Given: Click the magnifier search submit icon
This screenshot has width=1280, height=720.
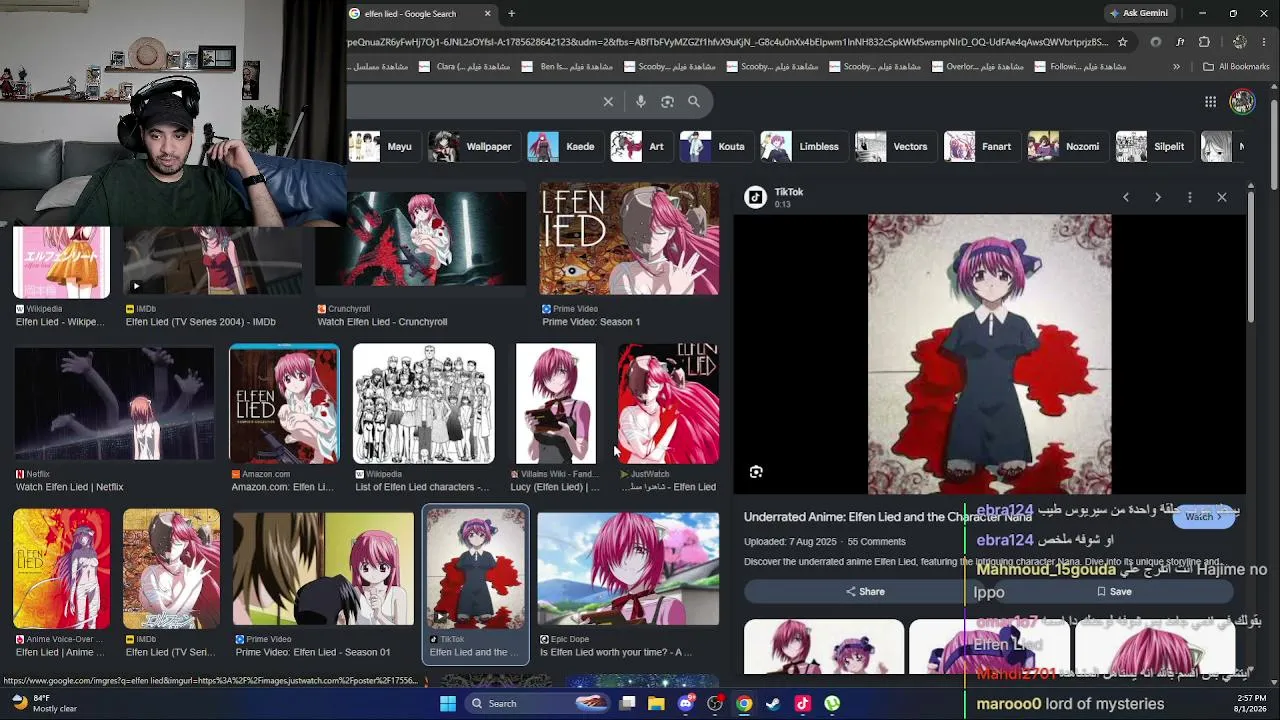Looking at the screenshot, I should 694,101.
